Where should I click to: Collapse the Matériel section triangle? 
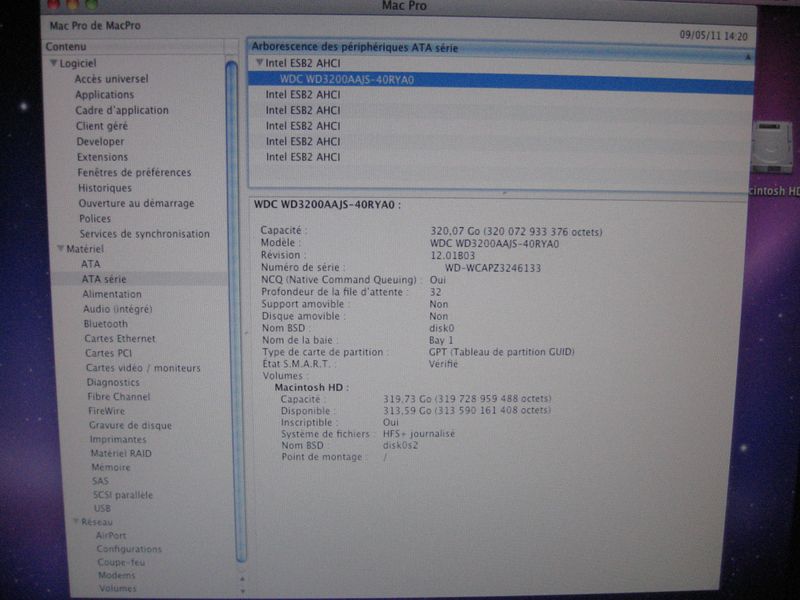[60, 248]
